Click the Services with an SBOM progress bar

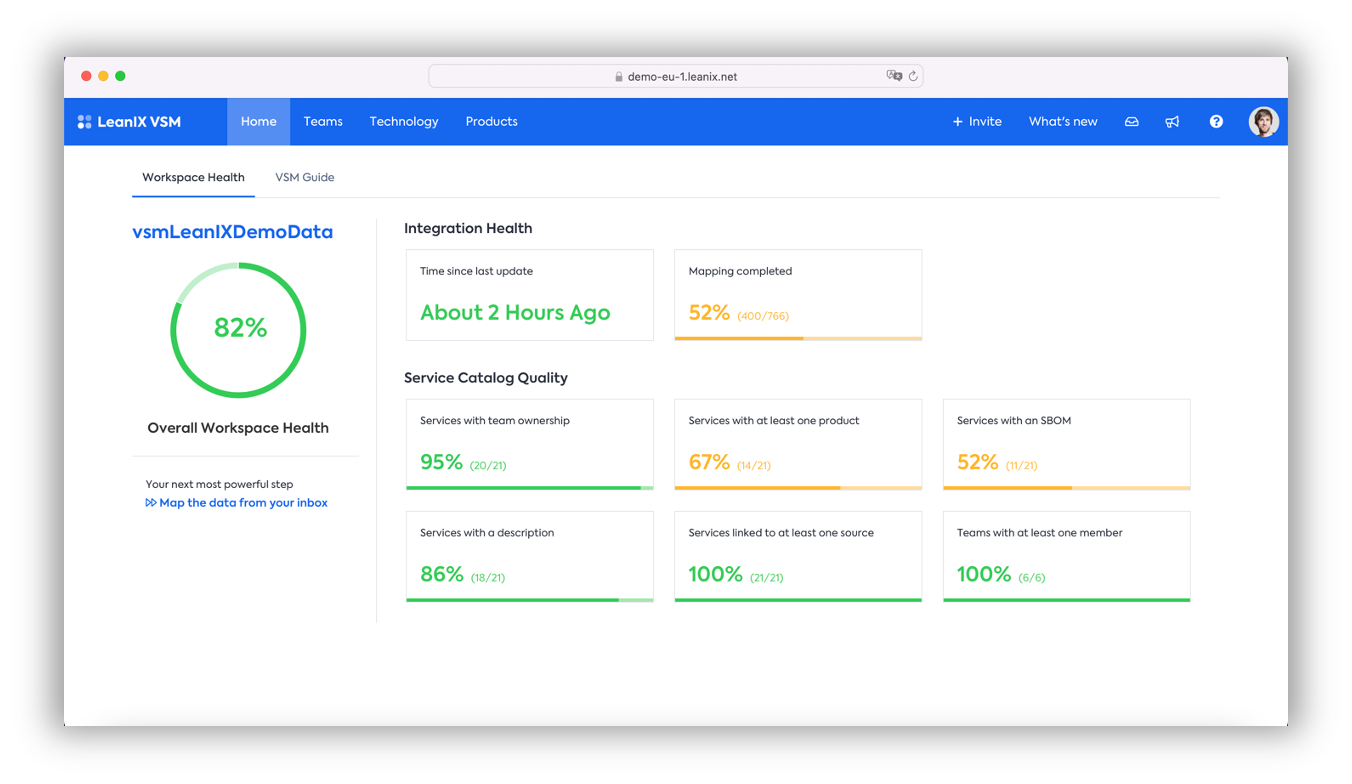point(1067,488)
